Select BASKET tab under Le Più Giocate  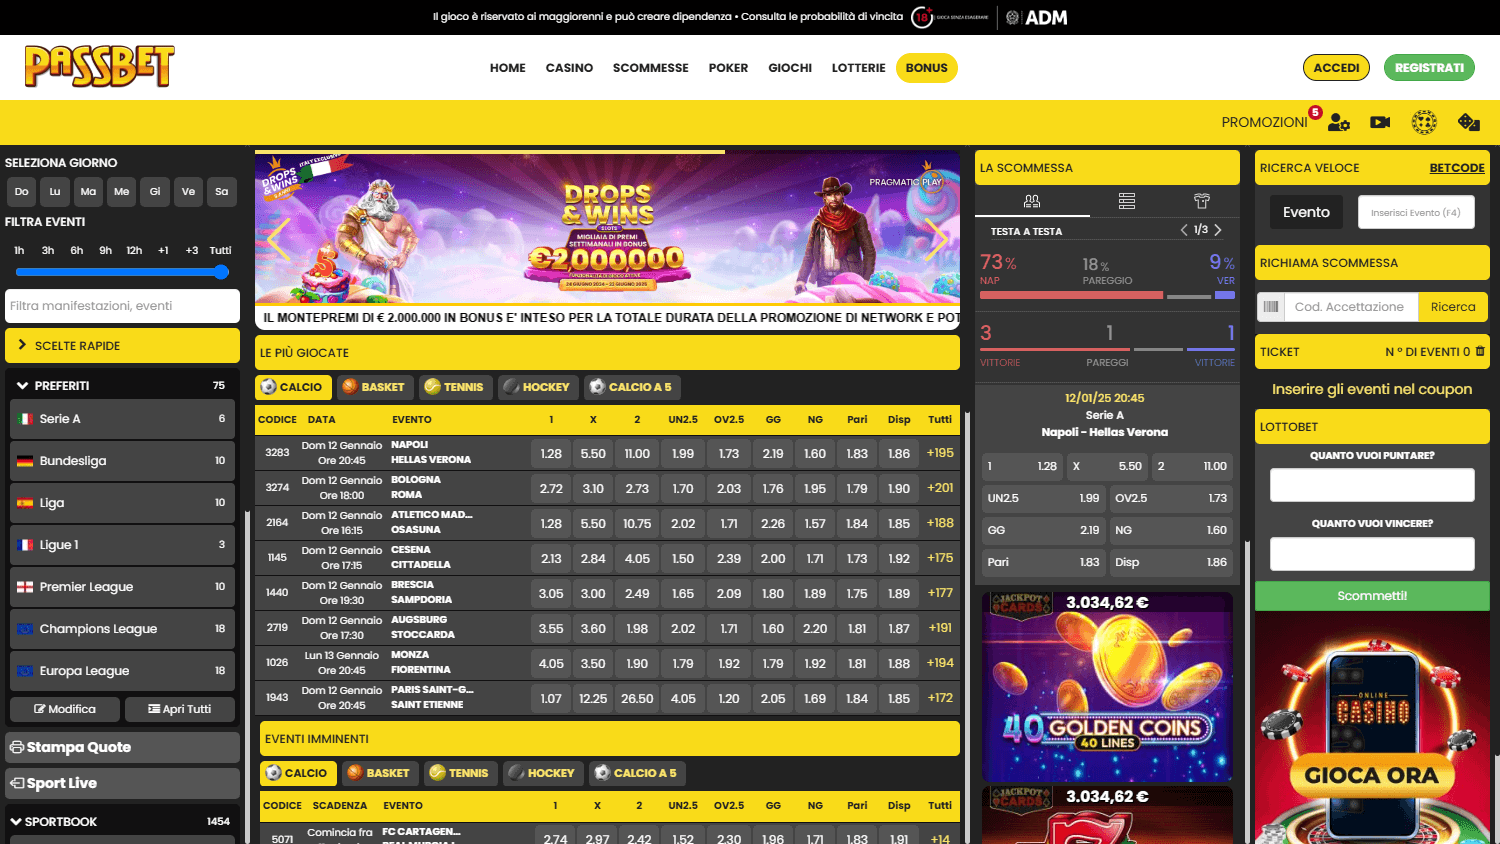(373, 387)
